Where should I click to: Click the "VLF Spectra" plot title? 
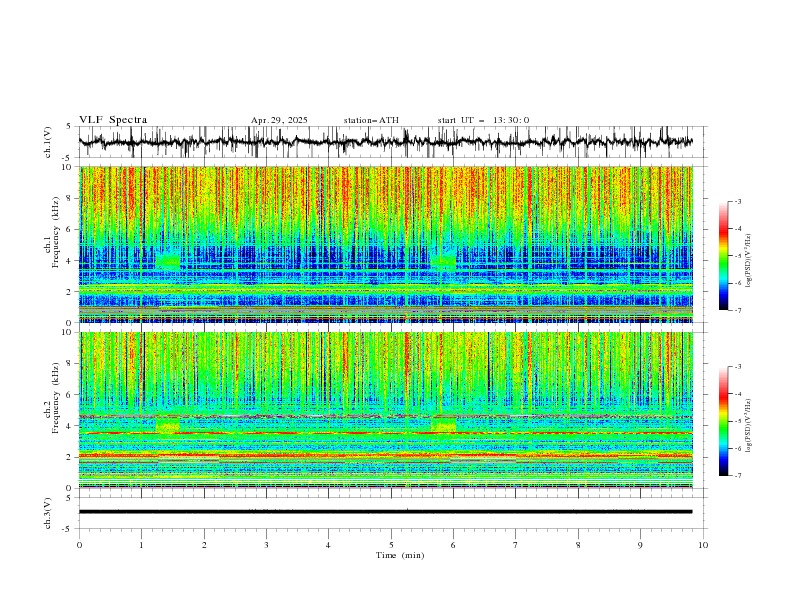coord(113,120)
